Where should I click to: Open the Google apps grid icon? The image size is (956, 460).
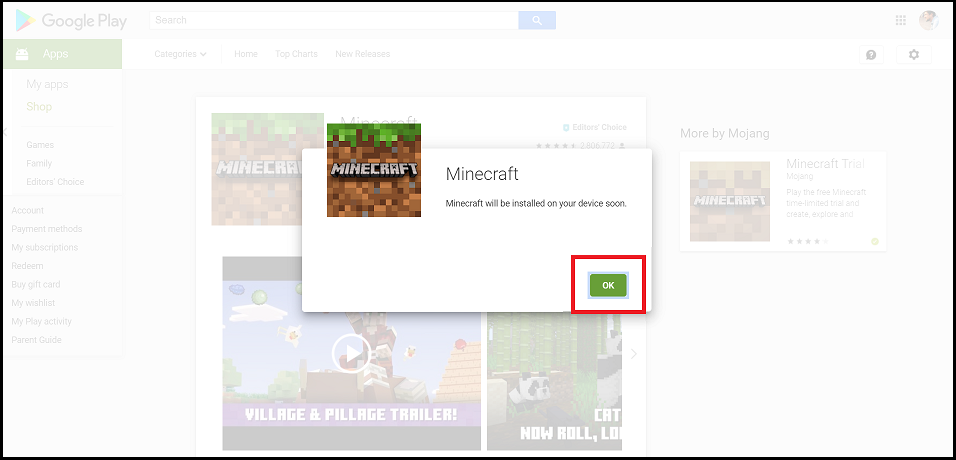pyautogui.click(x=901, y=20)
